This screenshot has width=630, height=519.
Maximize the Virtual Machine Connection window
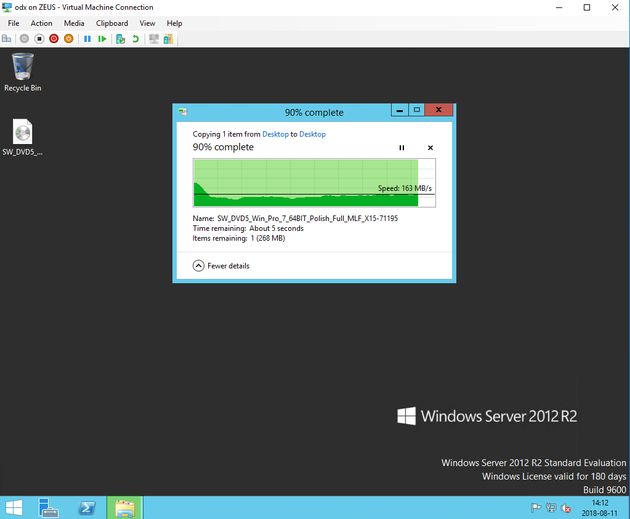point(587,7)
